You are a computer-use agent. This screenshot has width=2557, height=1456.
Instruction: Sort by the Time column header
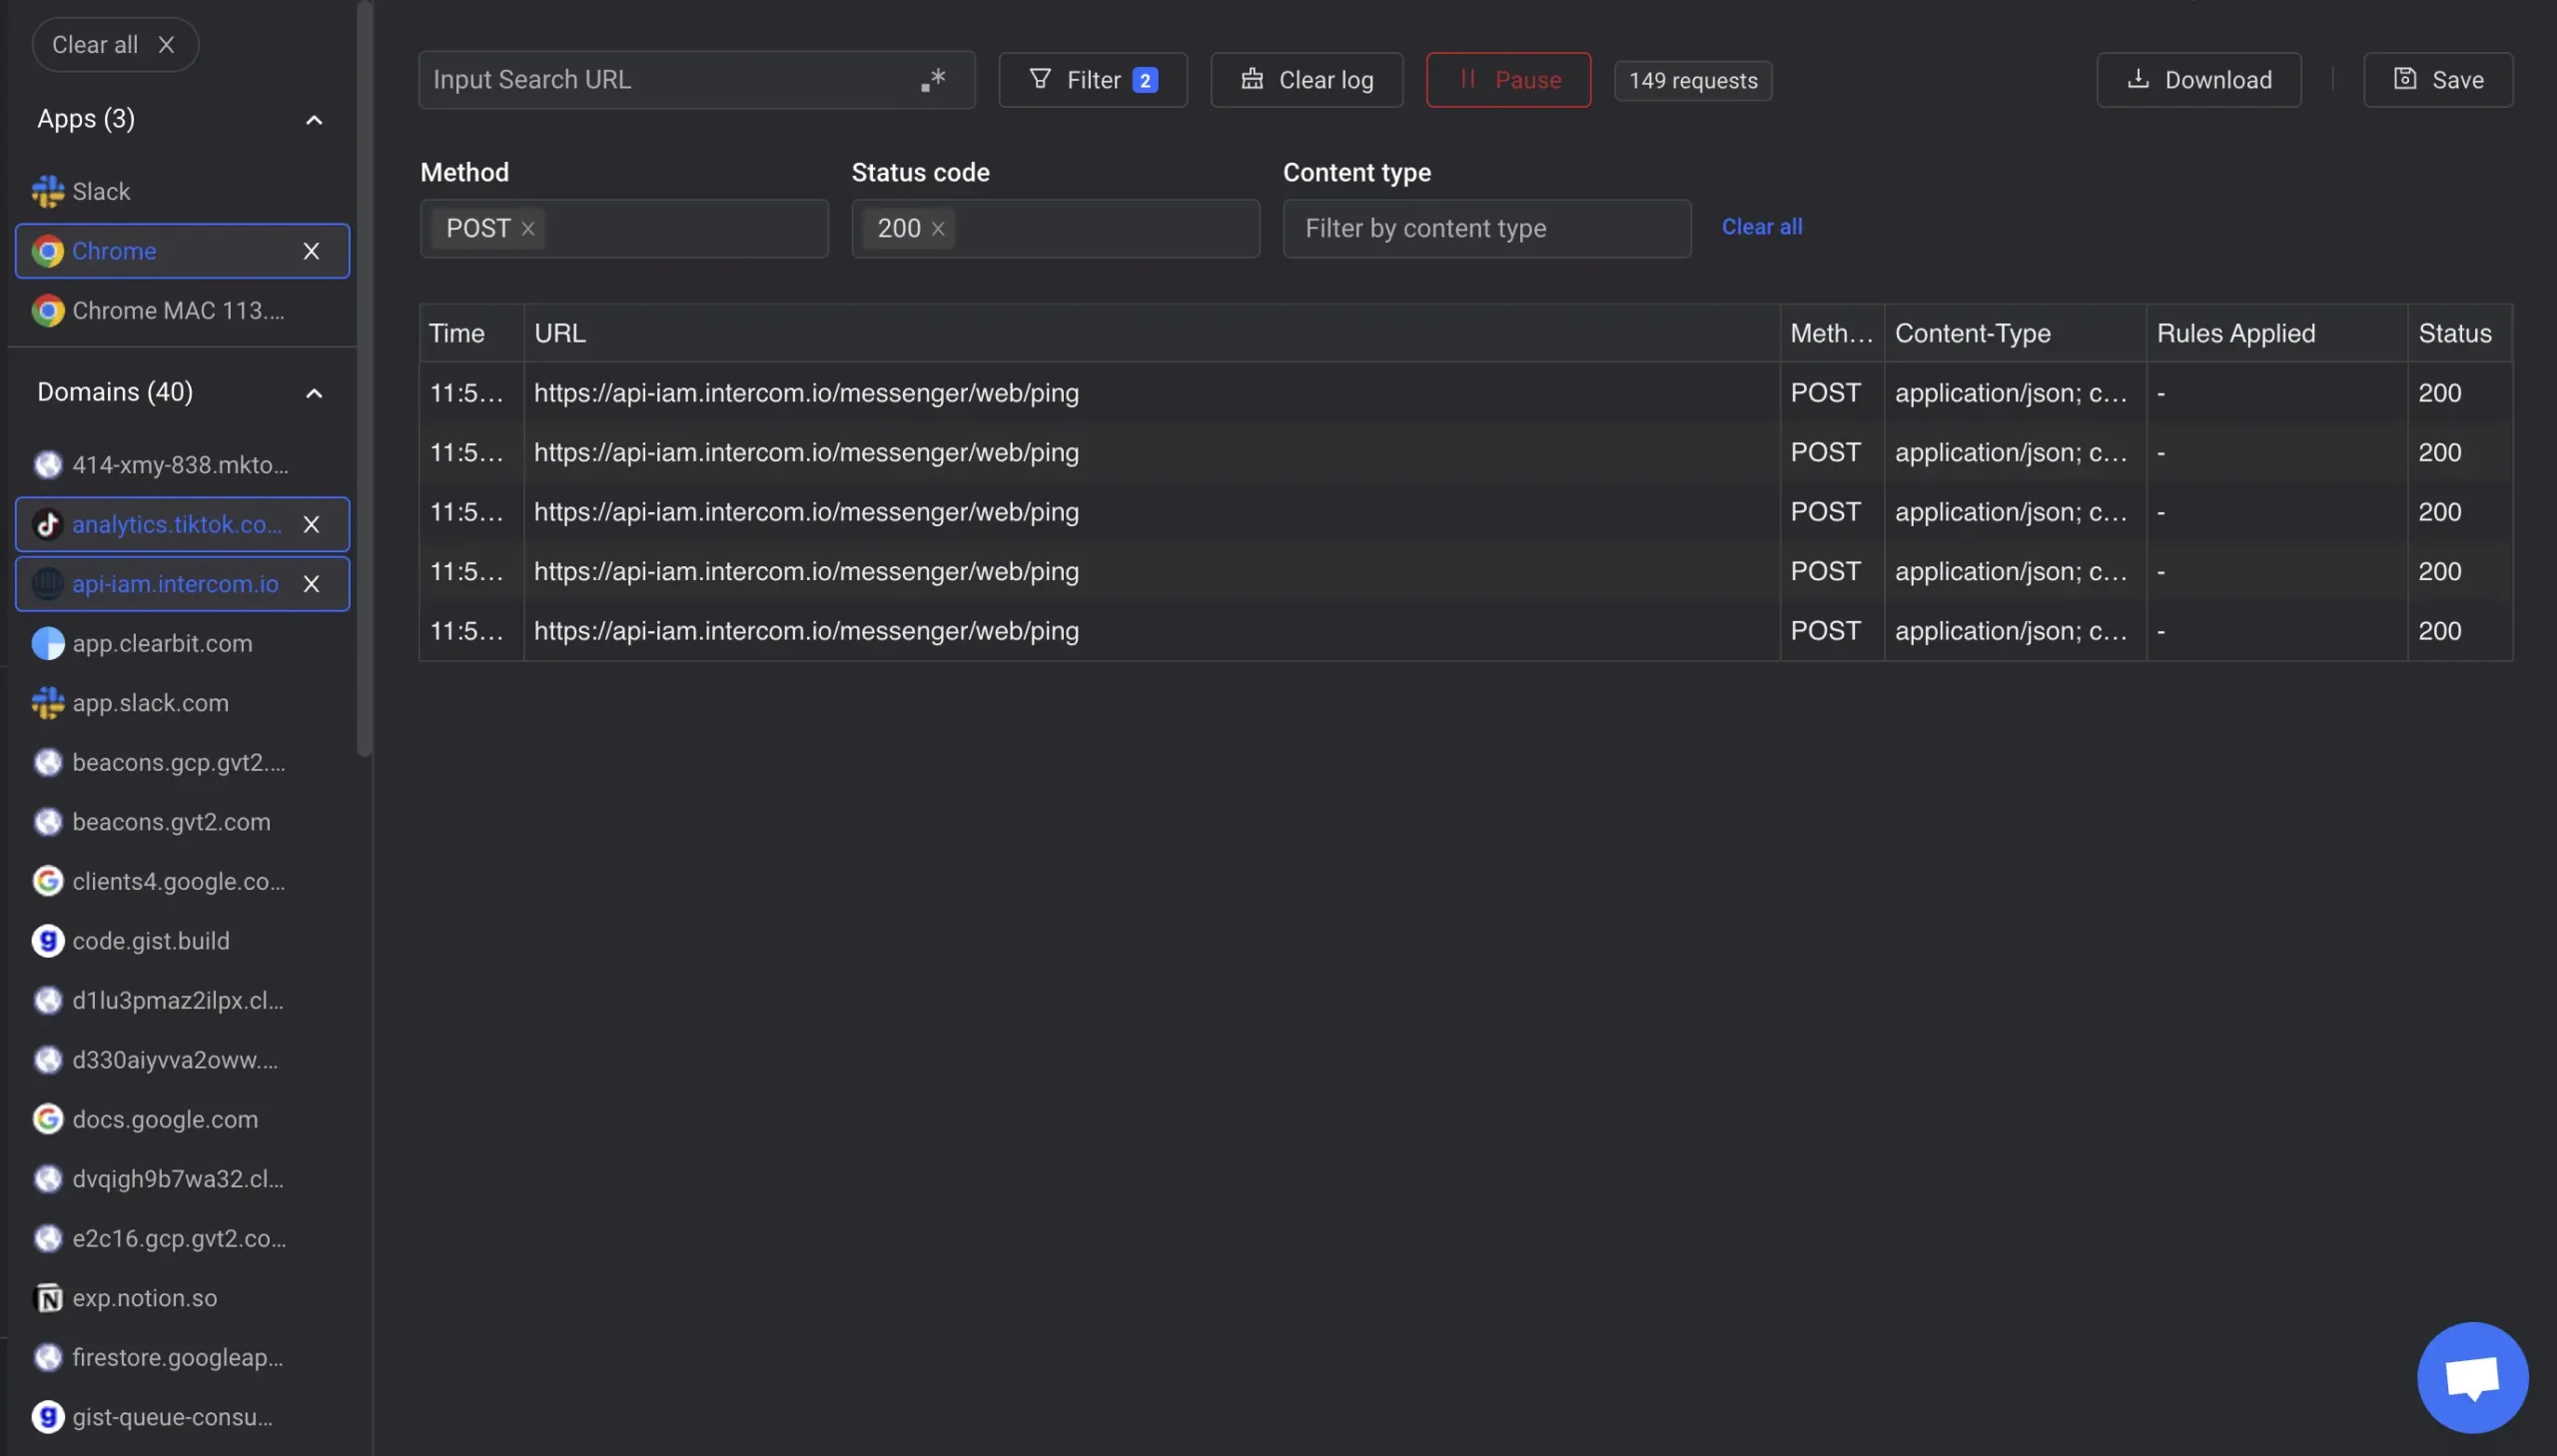coord(471,333)
